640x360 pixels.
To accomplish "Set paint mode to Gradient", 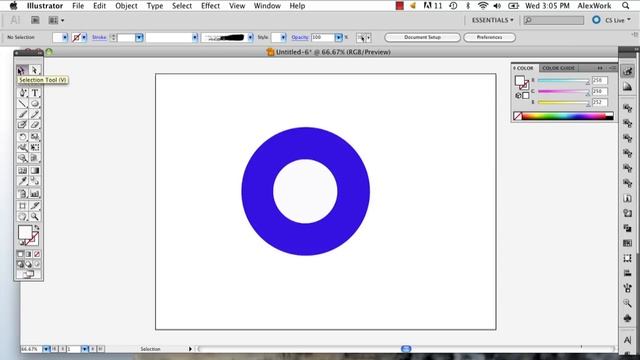I will pyautogui.click(x=29, y=254).
